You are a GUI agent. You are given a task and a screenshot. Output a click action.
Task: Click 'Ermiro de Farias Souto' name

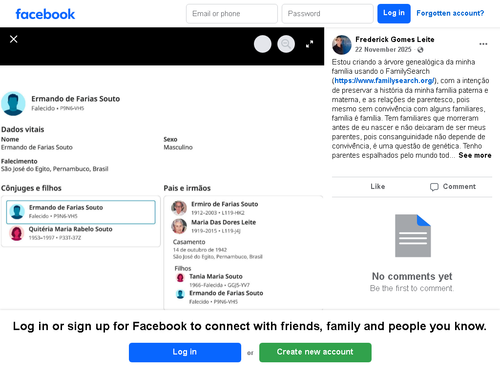pos(225,204)
